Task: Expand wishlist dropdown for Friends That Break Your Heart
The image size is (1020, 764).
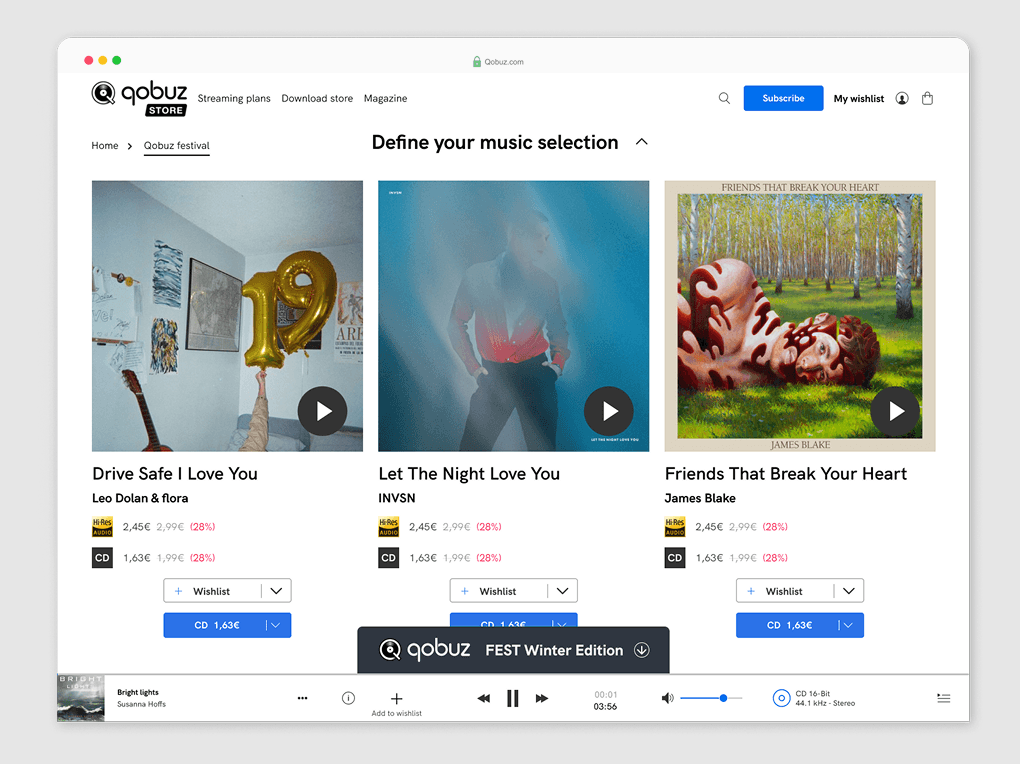Action: (x=849, y=591)
